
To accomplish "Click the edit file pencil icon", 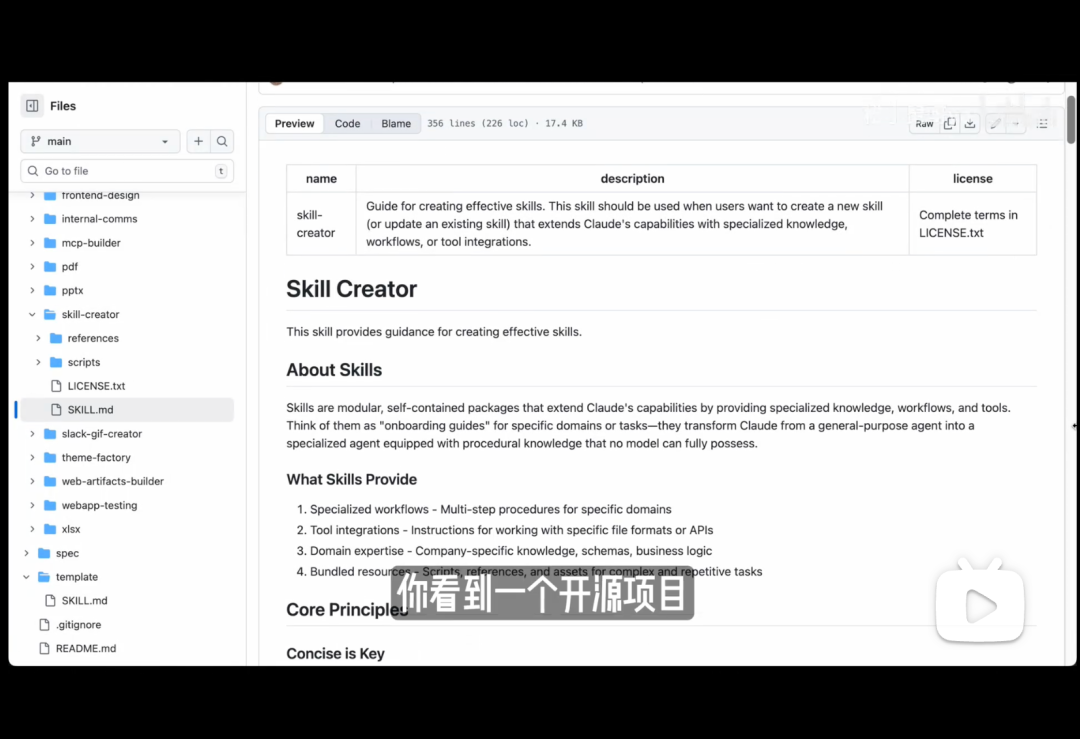I will point(995,124).
